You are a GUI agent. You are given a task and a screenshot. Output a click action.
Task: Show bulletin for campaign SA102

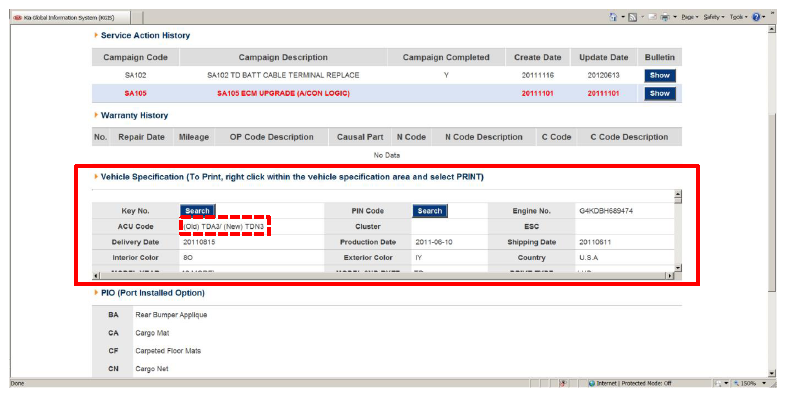click(660, 75)
